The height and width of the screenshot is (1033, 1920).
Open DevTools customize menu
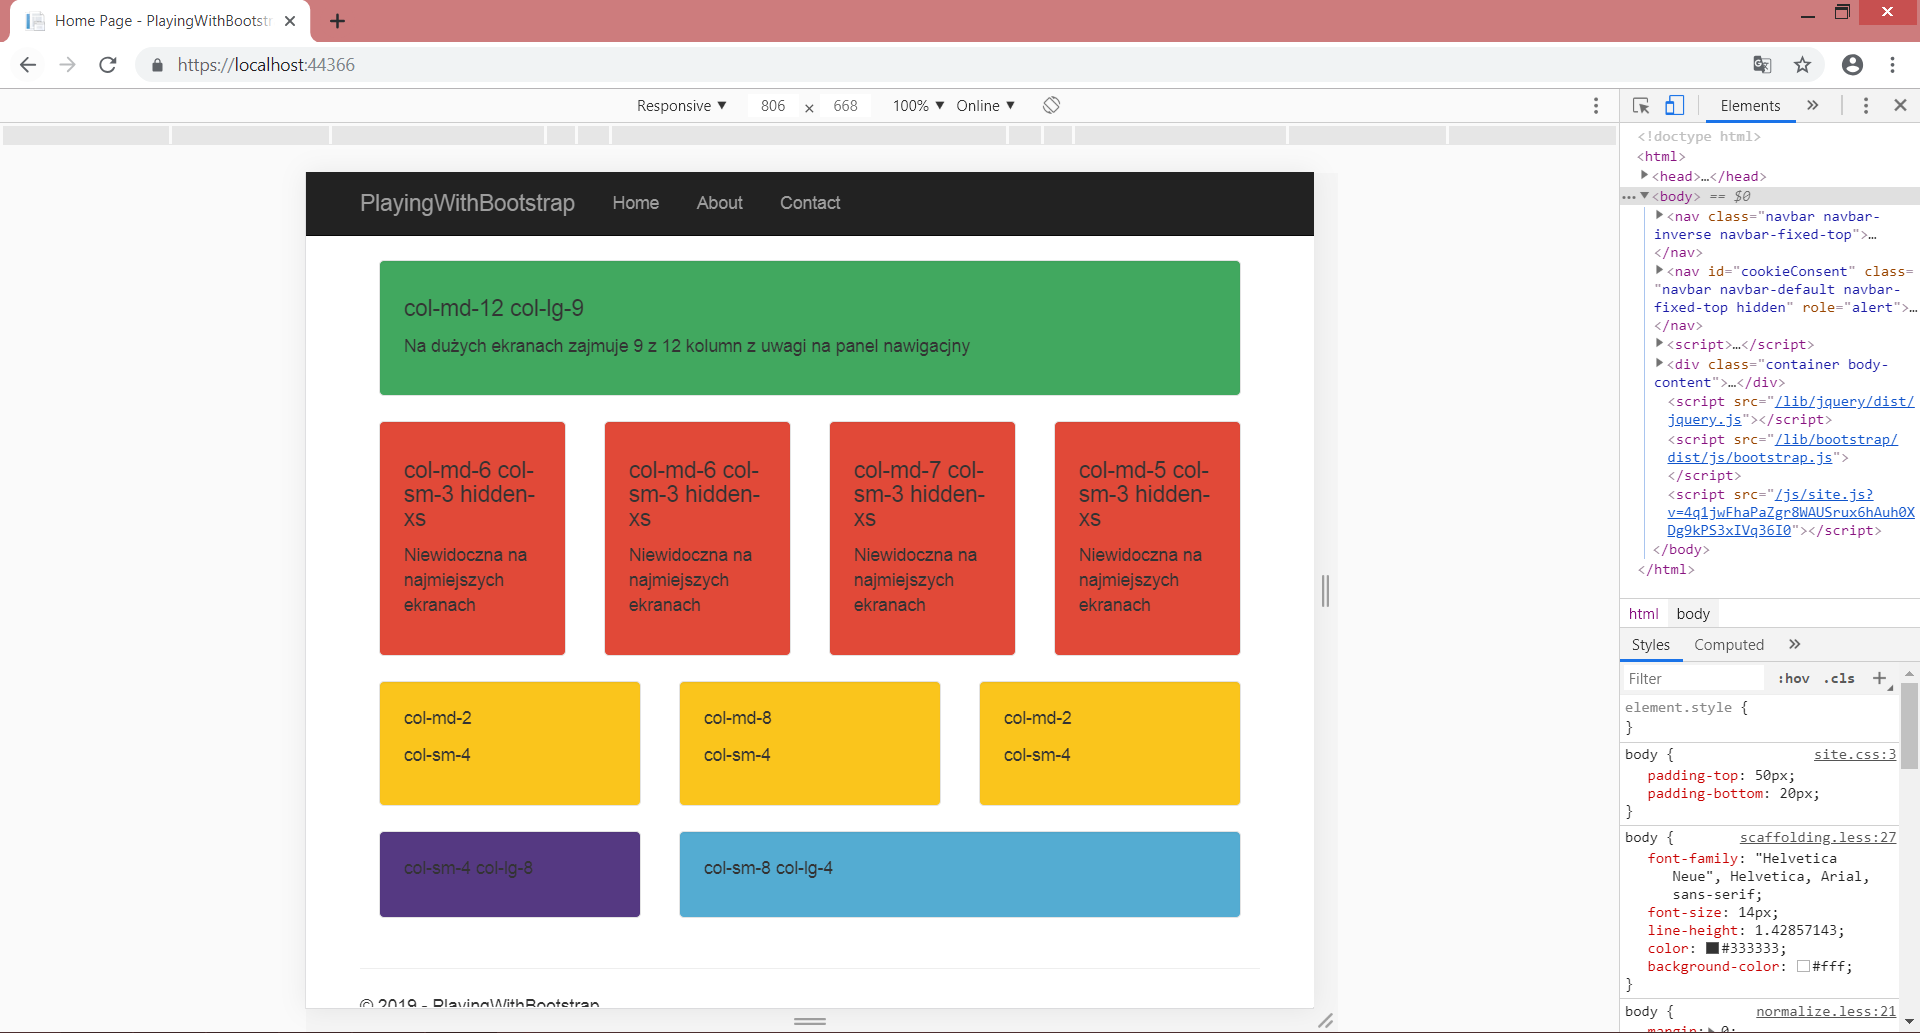[x=1865, y=105]
